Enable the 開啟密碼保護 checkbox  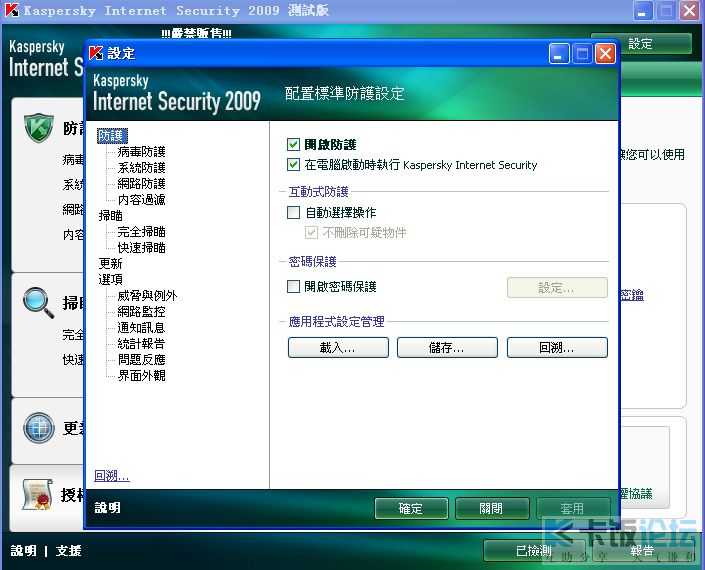click(293, 286)
